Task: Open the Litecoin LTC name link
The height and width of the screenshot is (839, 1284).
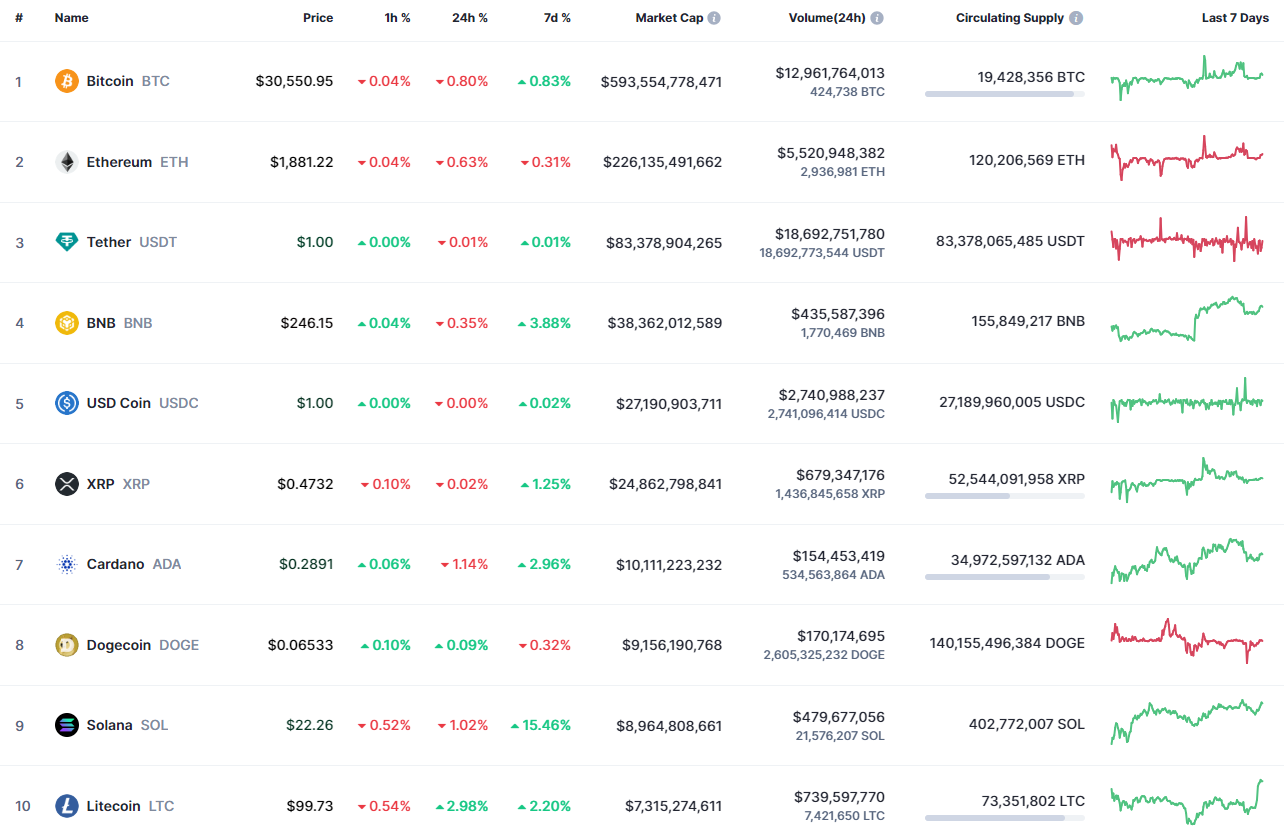Action: (x=113, y=806)
